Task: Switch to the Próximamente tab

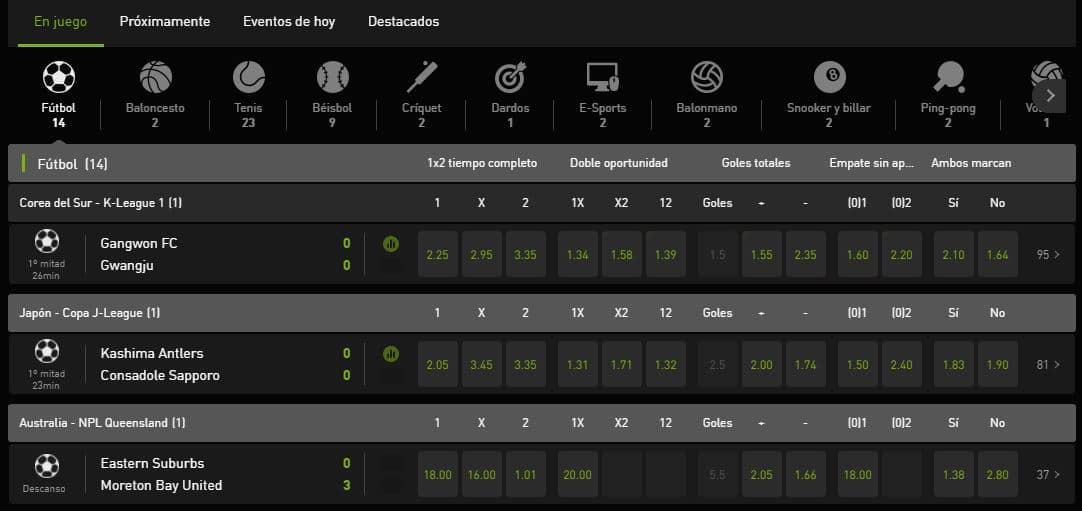Action: tap(165, 21)
